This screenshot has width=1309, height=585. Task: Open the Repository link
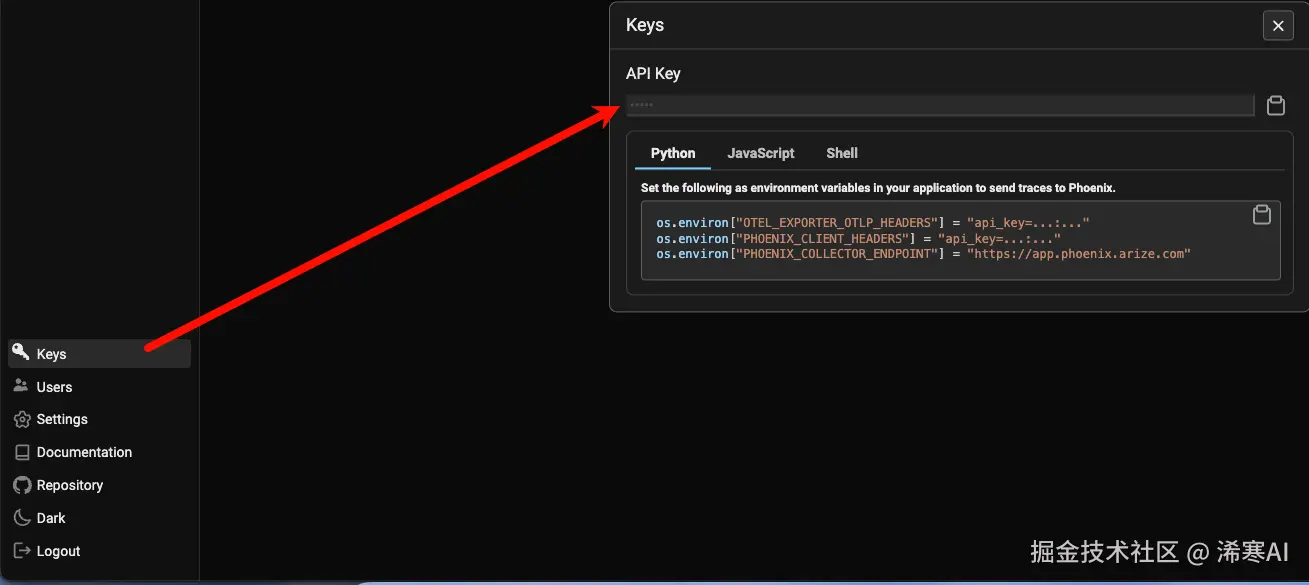coord(99,485)
